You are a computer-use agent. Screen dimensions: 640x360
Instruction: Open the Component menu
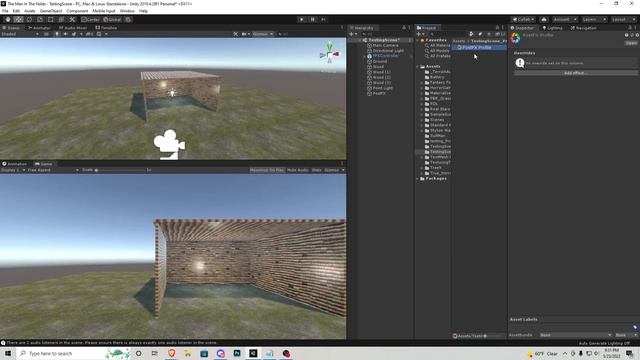click(77, 11)
